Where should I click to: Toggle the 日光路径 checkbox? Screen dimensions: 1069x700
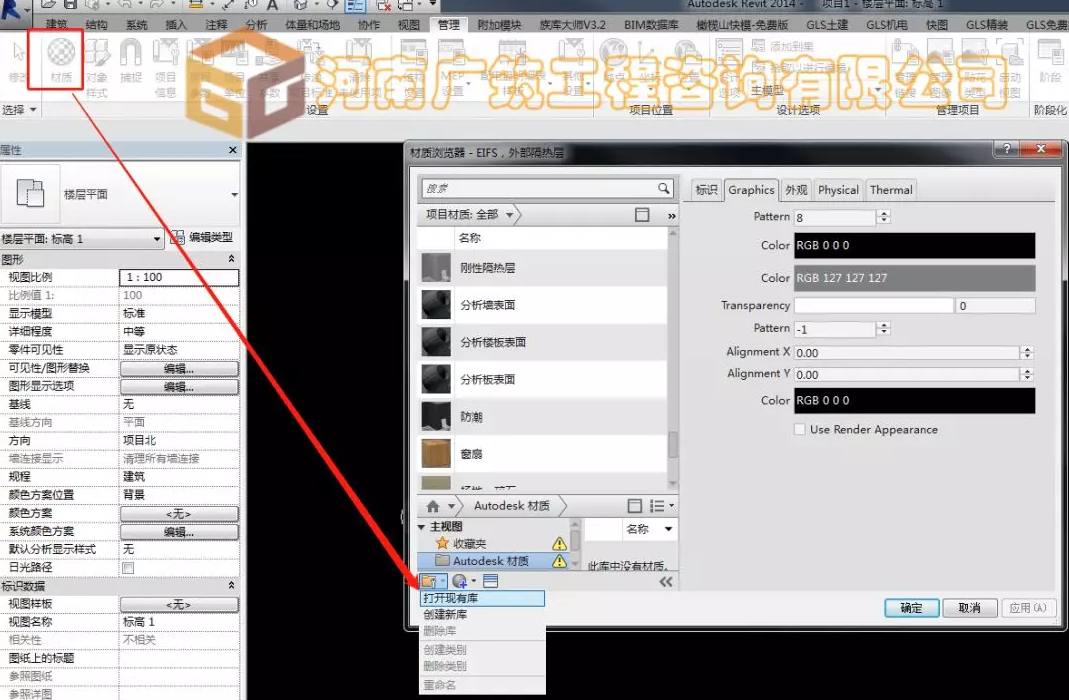click(127, 567)
